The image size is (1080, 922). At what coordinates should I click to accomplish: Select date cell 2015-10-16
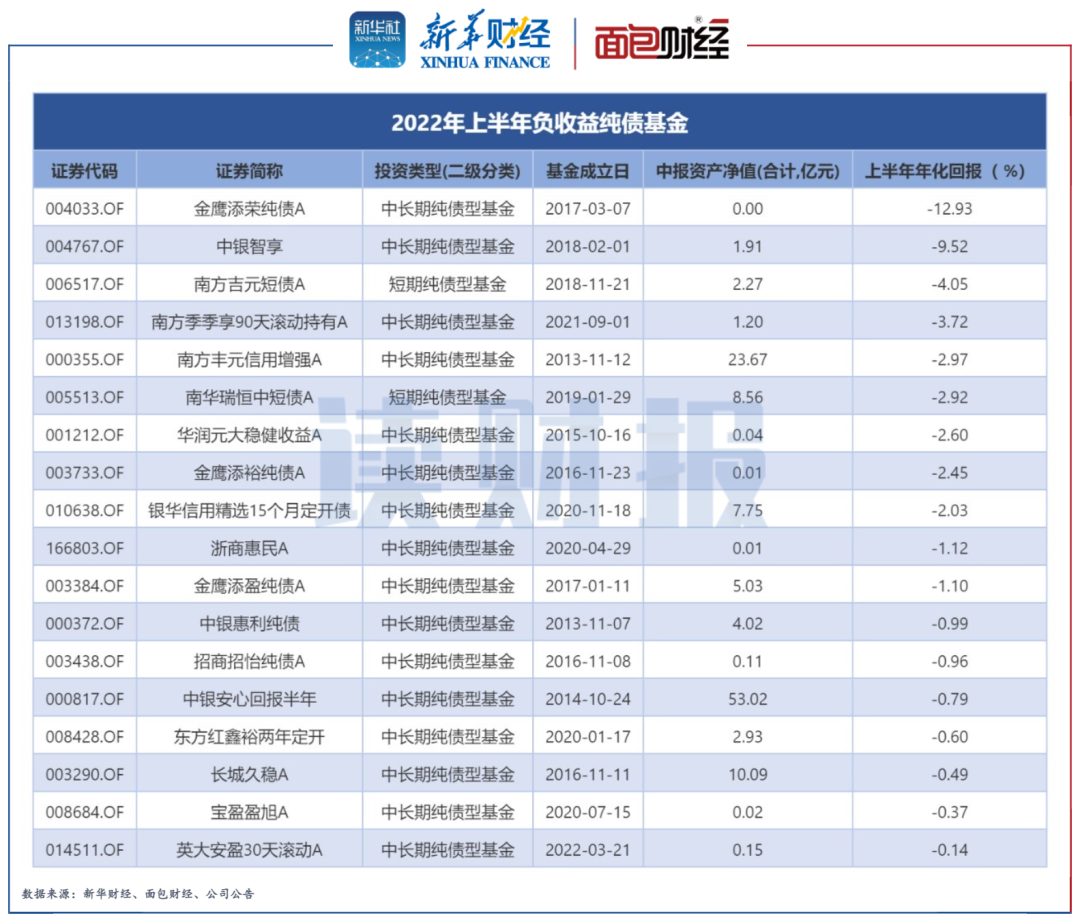click(x=588, y=435)
